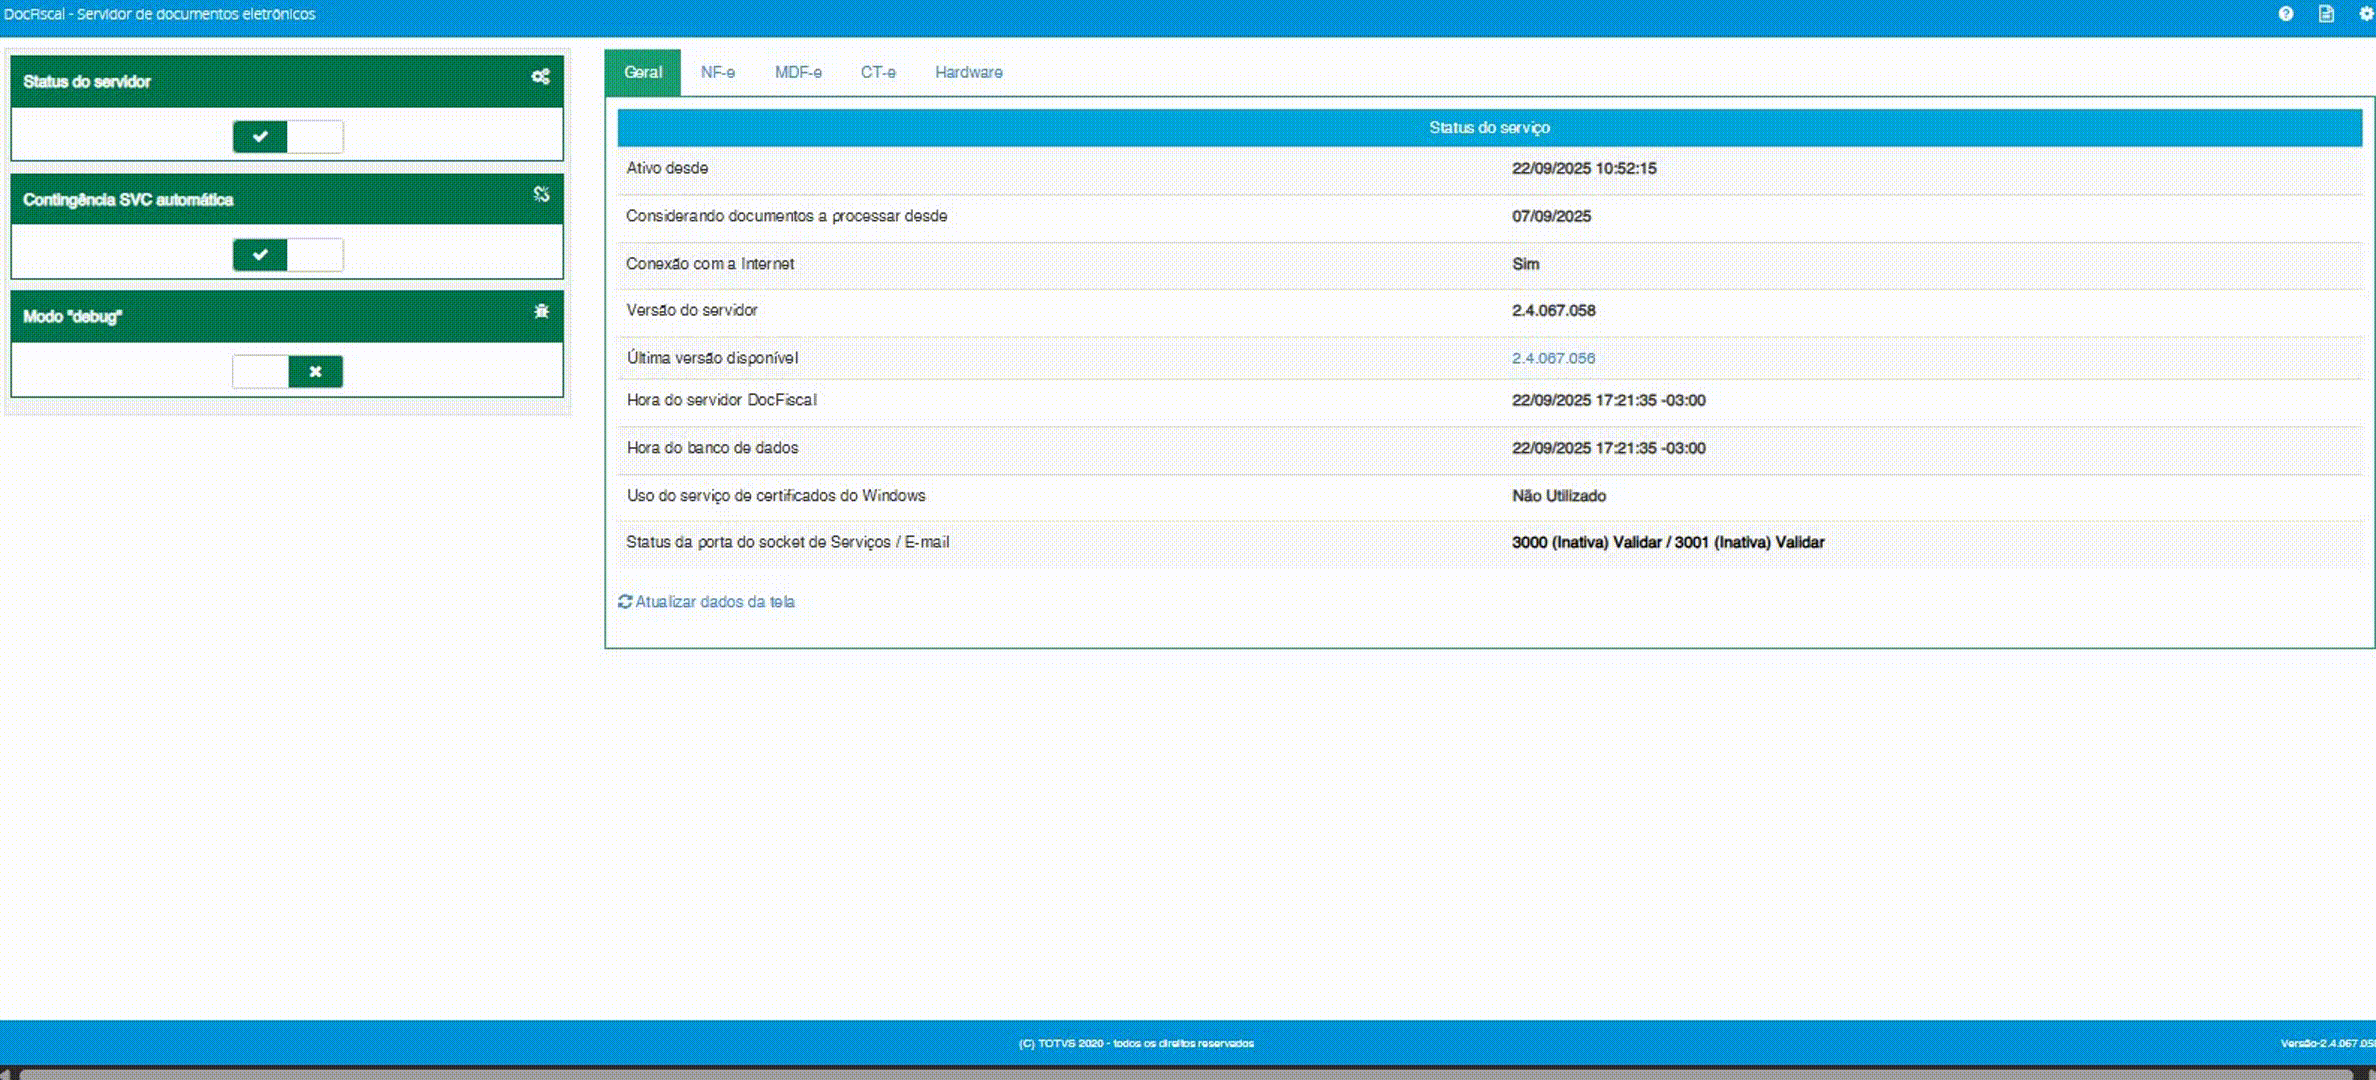2376x1080 pixels.
Task: Click the Hora do banco de dados label
Action: (712, 448)
